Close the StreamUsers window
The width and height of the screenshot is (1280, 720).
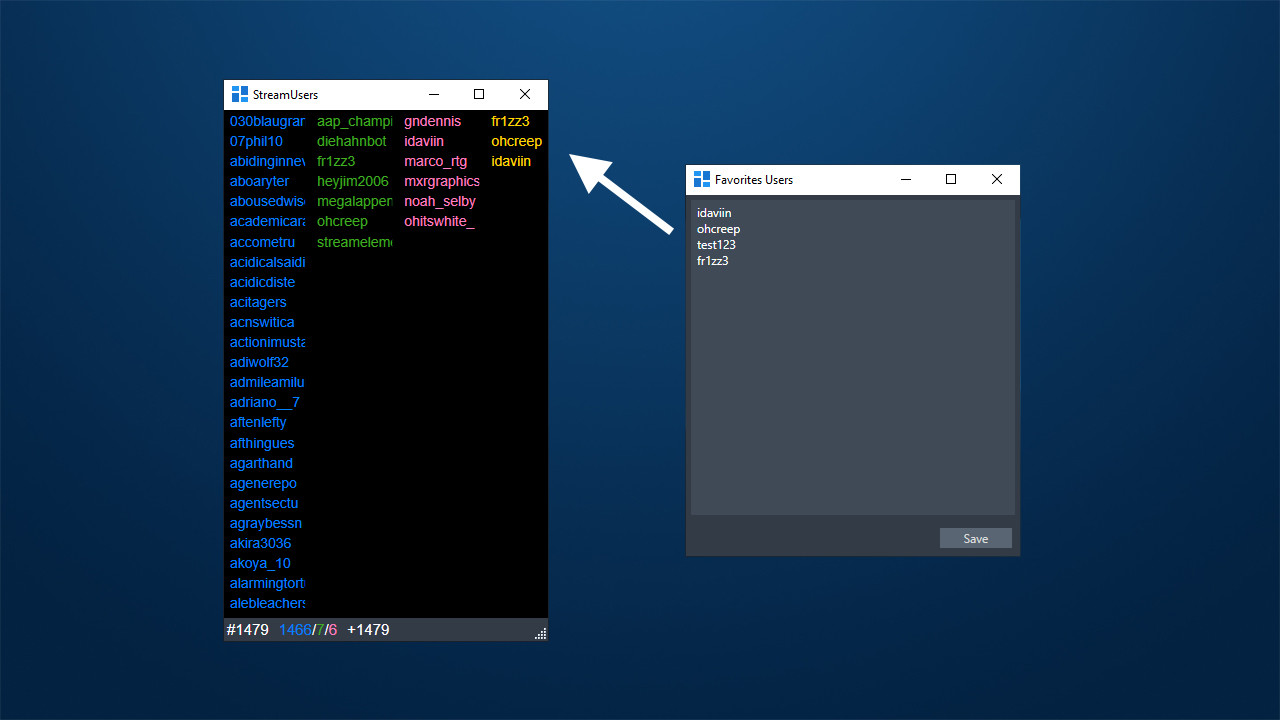coord(525,95)
